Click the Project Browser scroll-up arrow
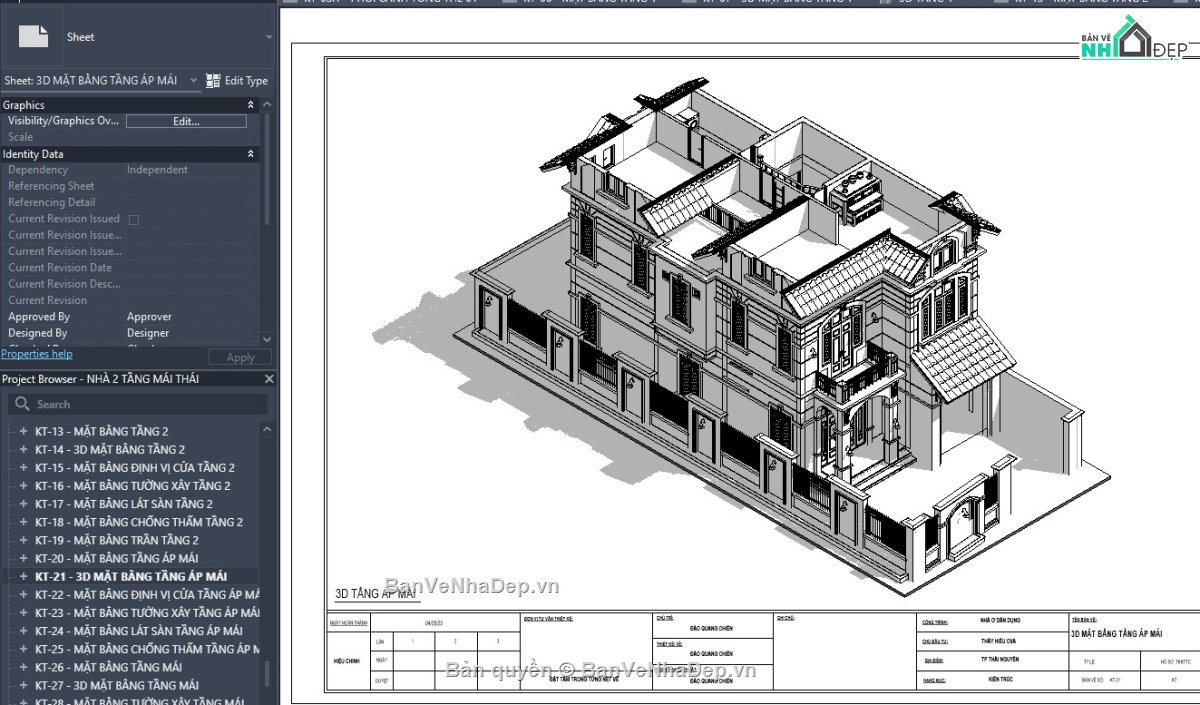 267,429
